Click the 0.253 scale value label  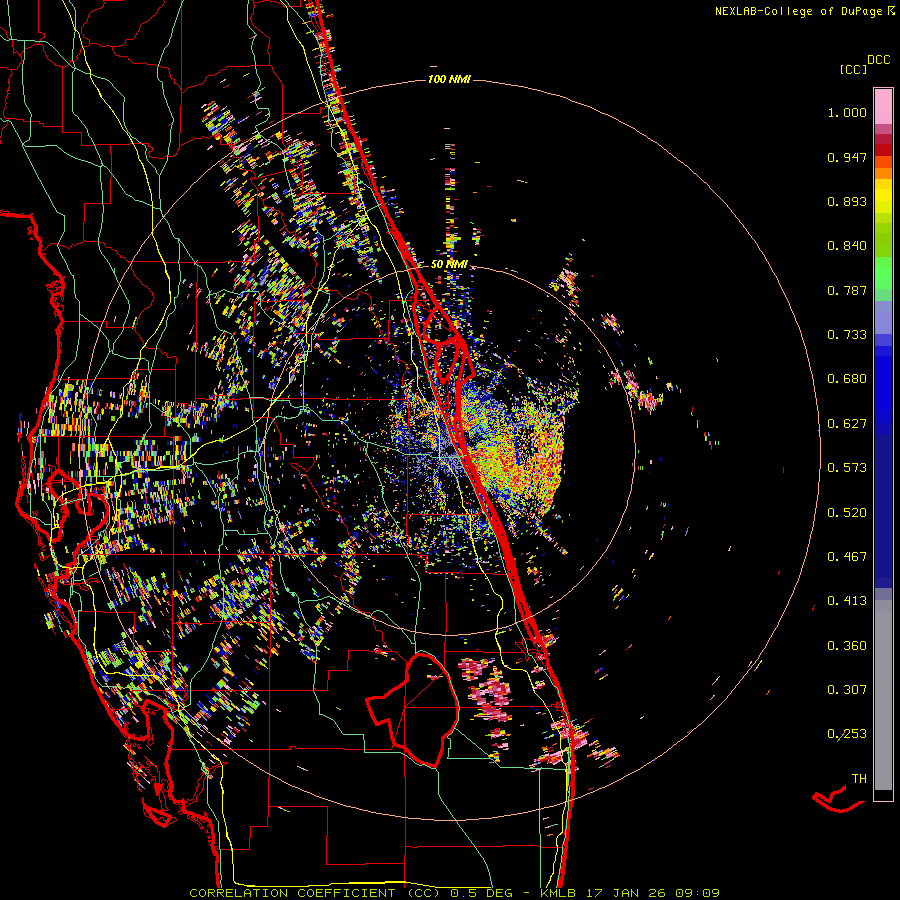pos(847,734)
